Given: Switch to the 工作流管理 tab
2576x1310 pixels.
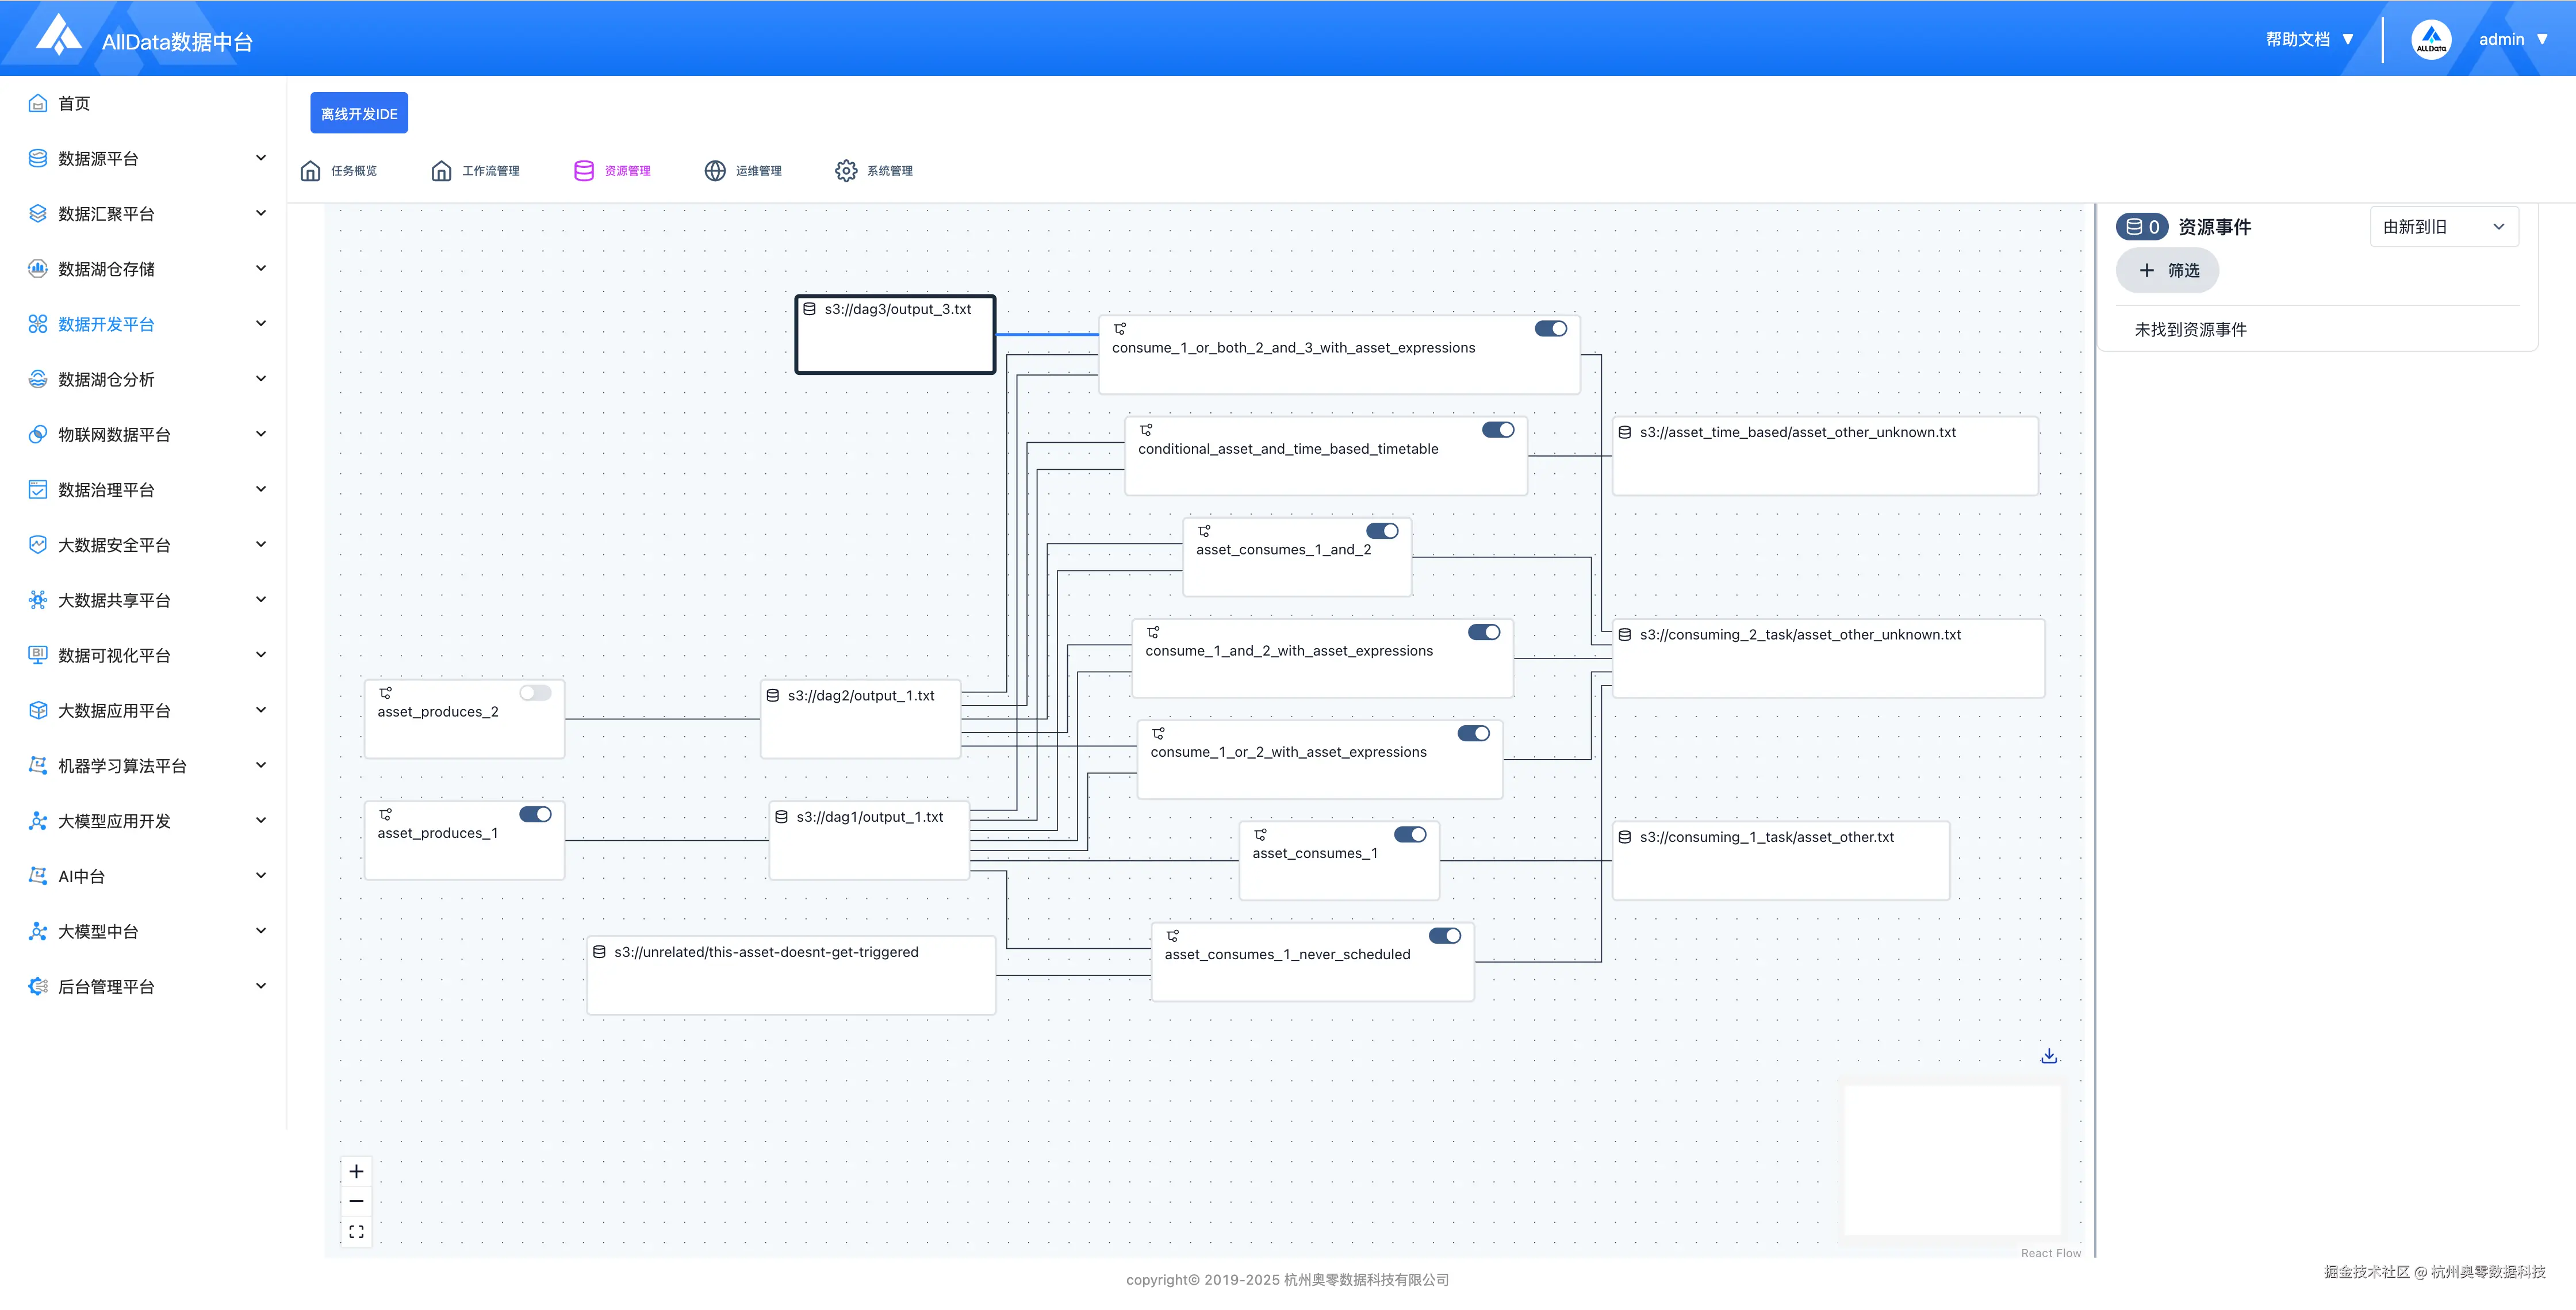Looking at the screenshot, I should (x=476, y=171).
